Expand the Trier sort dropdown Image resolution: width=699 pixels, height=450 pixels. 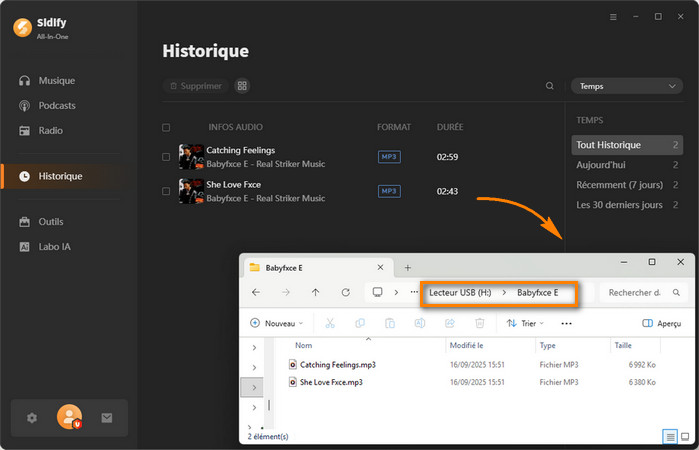pos(527,323)
